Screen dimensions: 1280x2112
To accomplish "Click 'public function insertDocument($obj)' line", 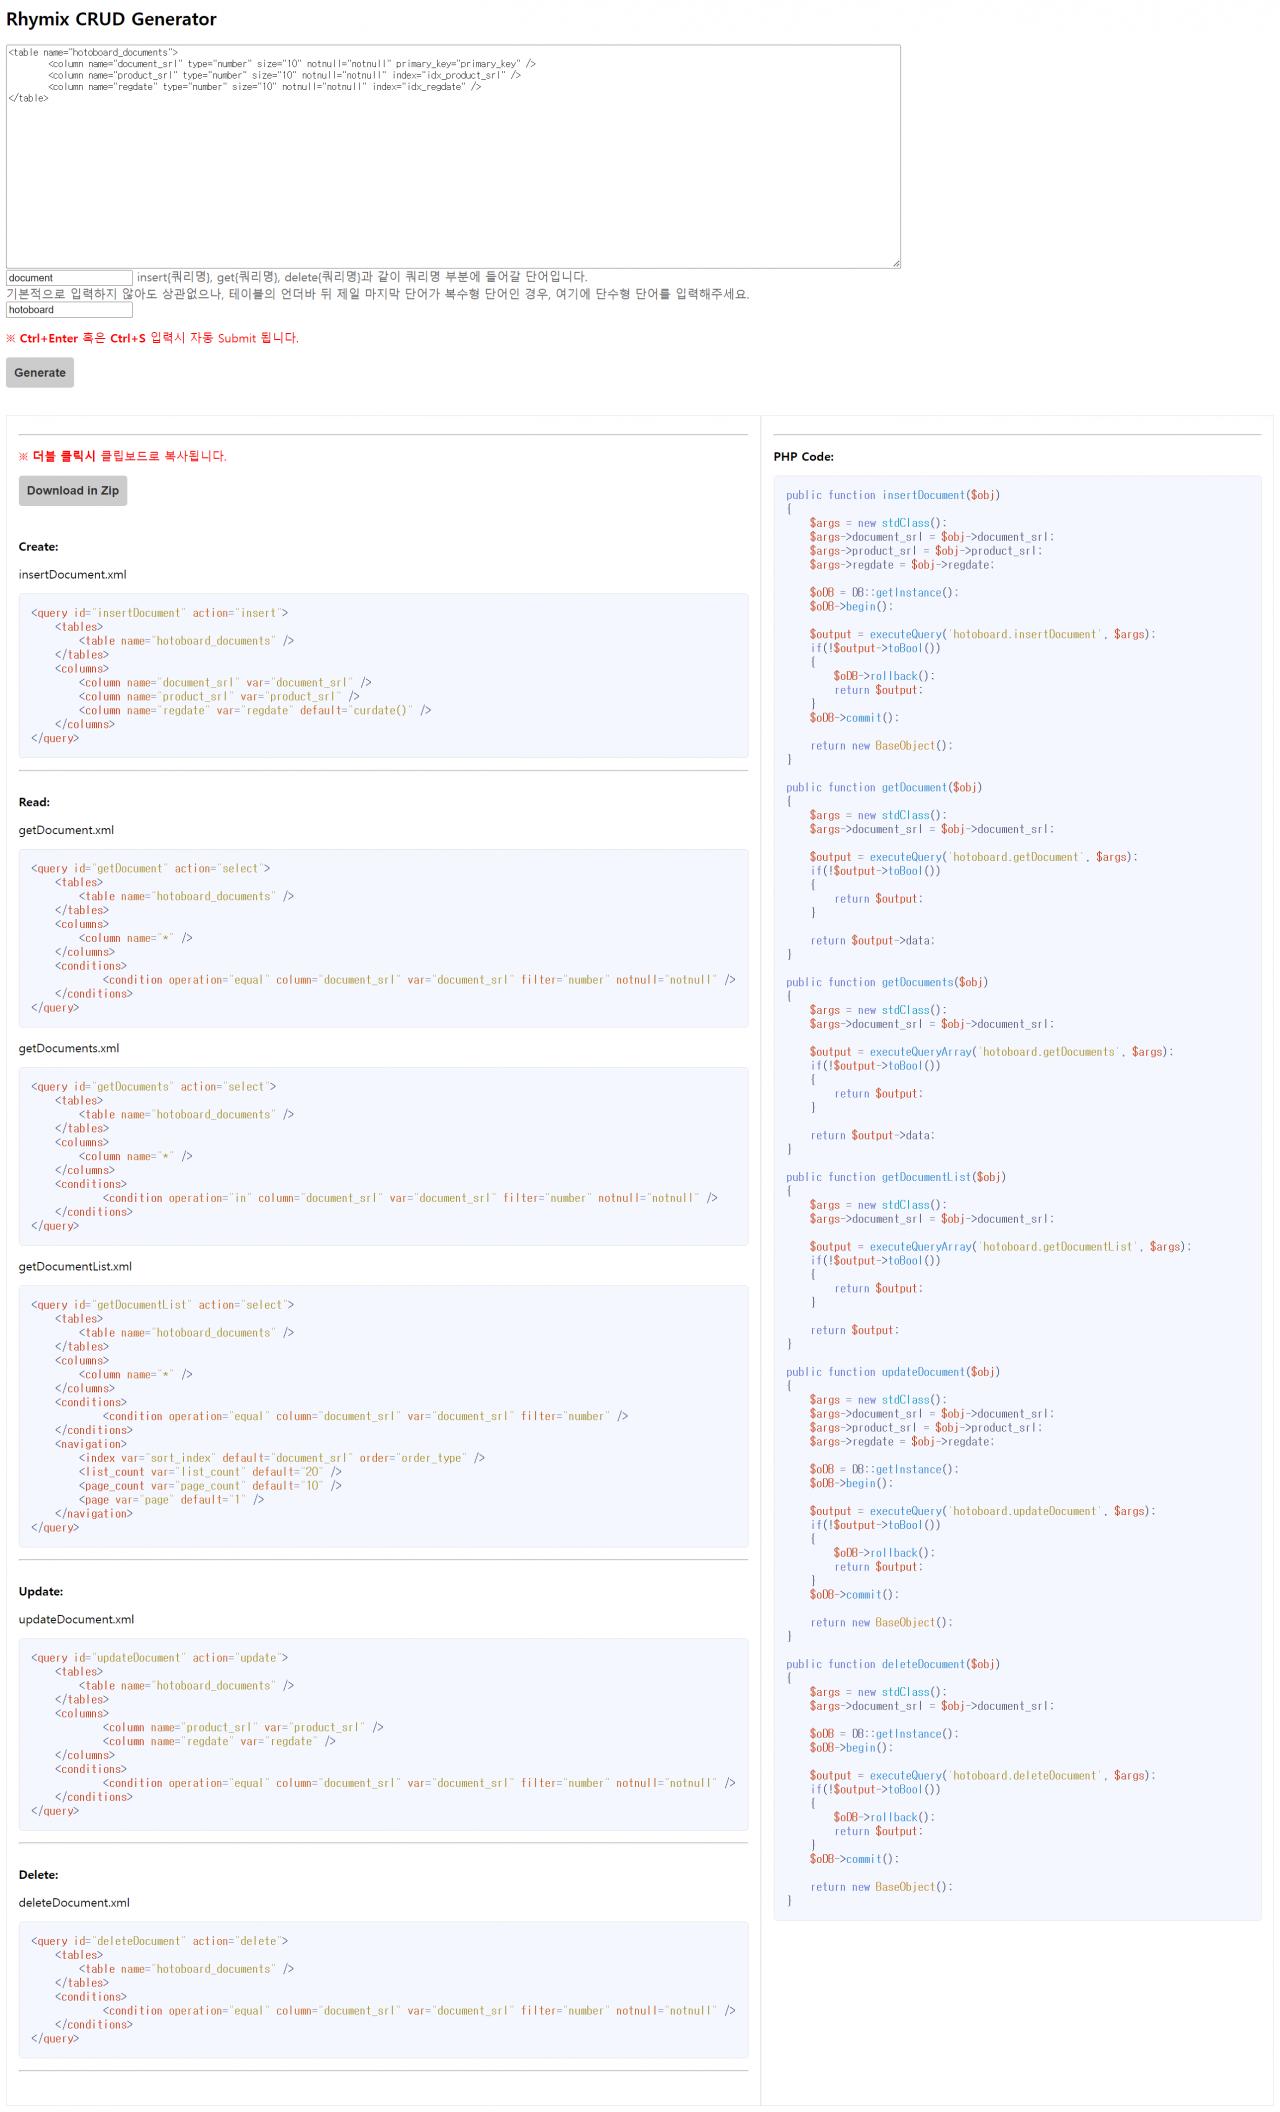I will (893, 495).
